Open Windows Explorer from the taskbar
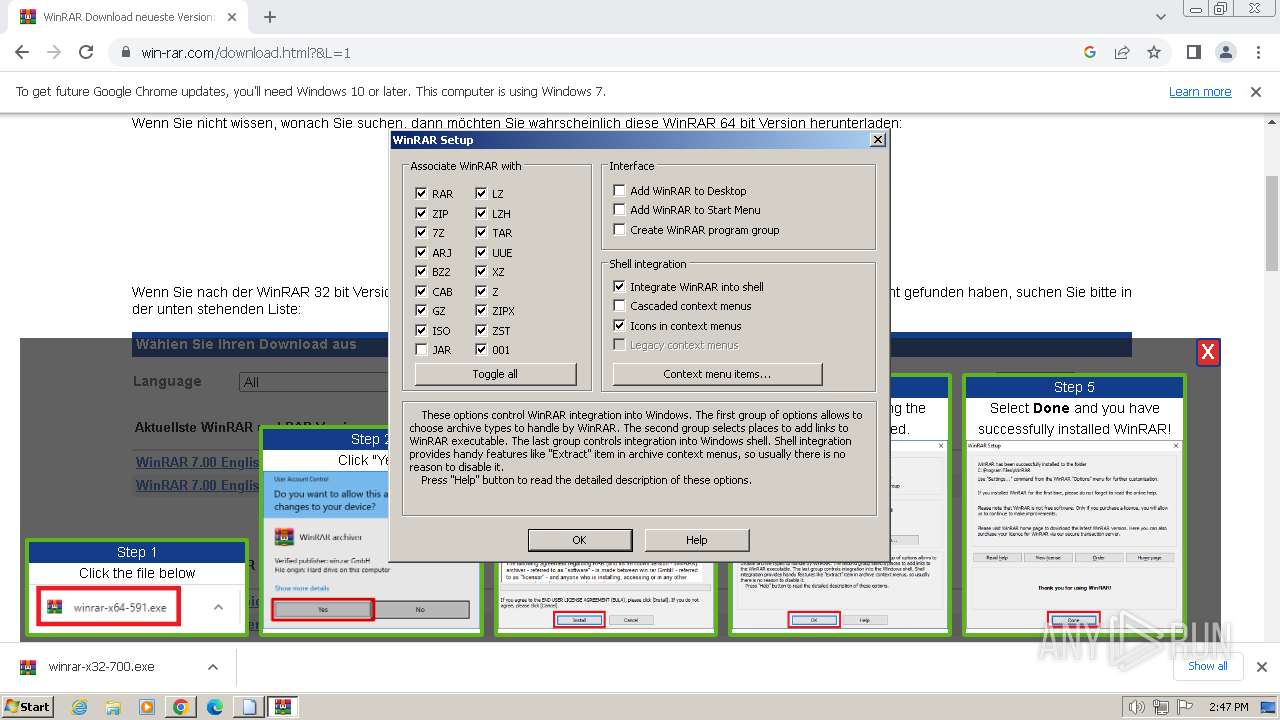Image resolution: width=1280 pixels, height=720 pixels. tap(113, 707)
